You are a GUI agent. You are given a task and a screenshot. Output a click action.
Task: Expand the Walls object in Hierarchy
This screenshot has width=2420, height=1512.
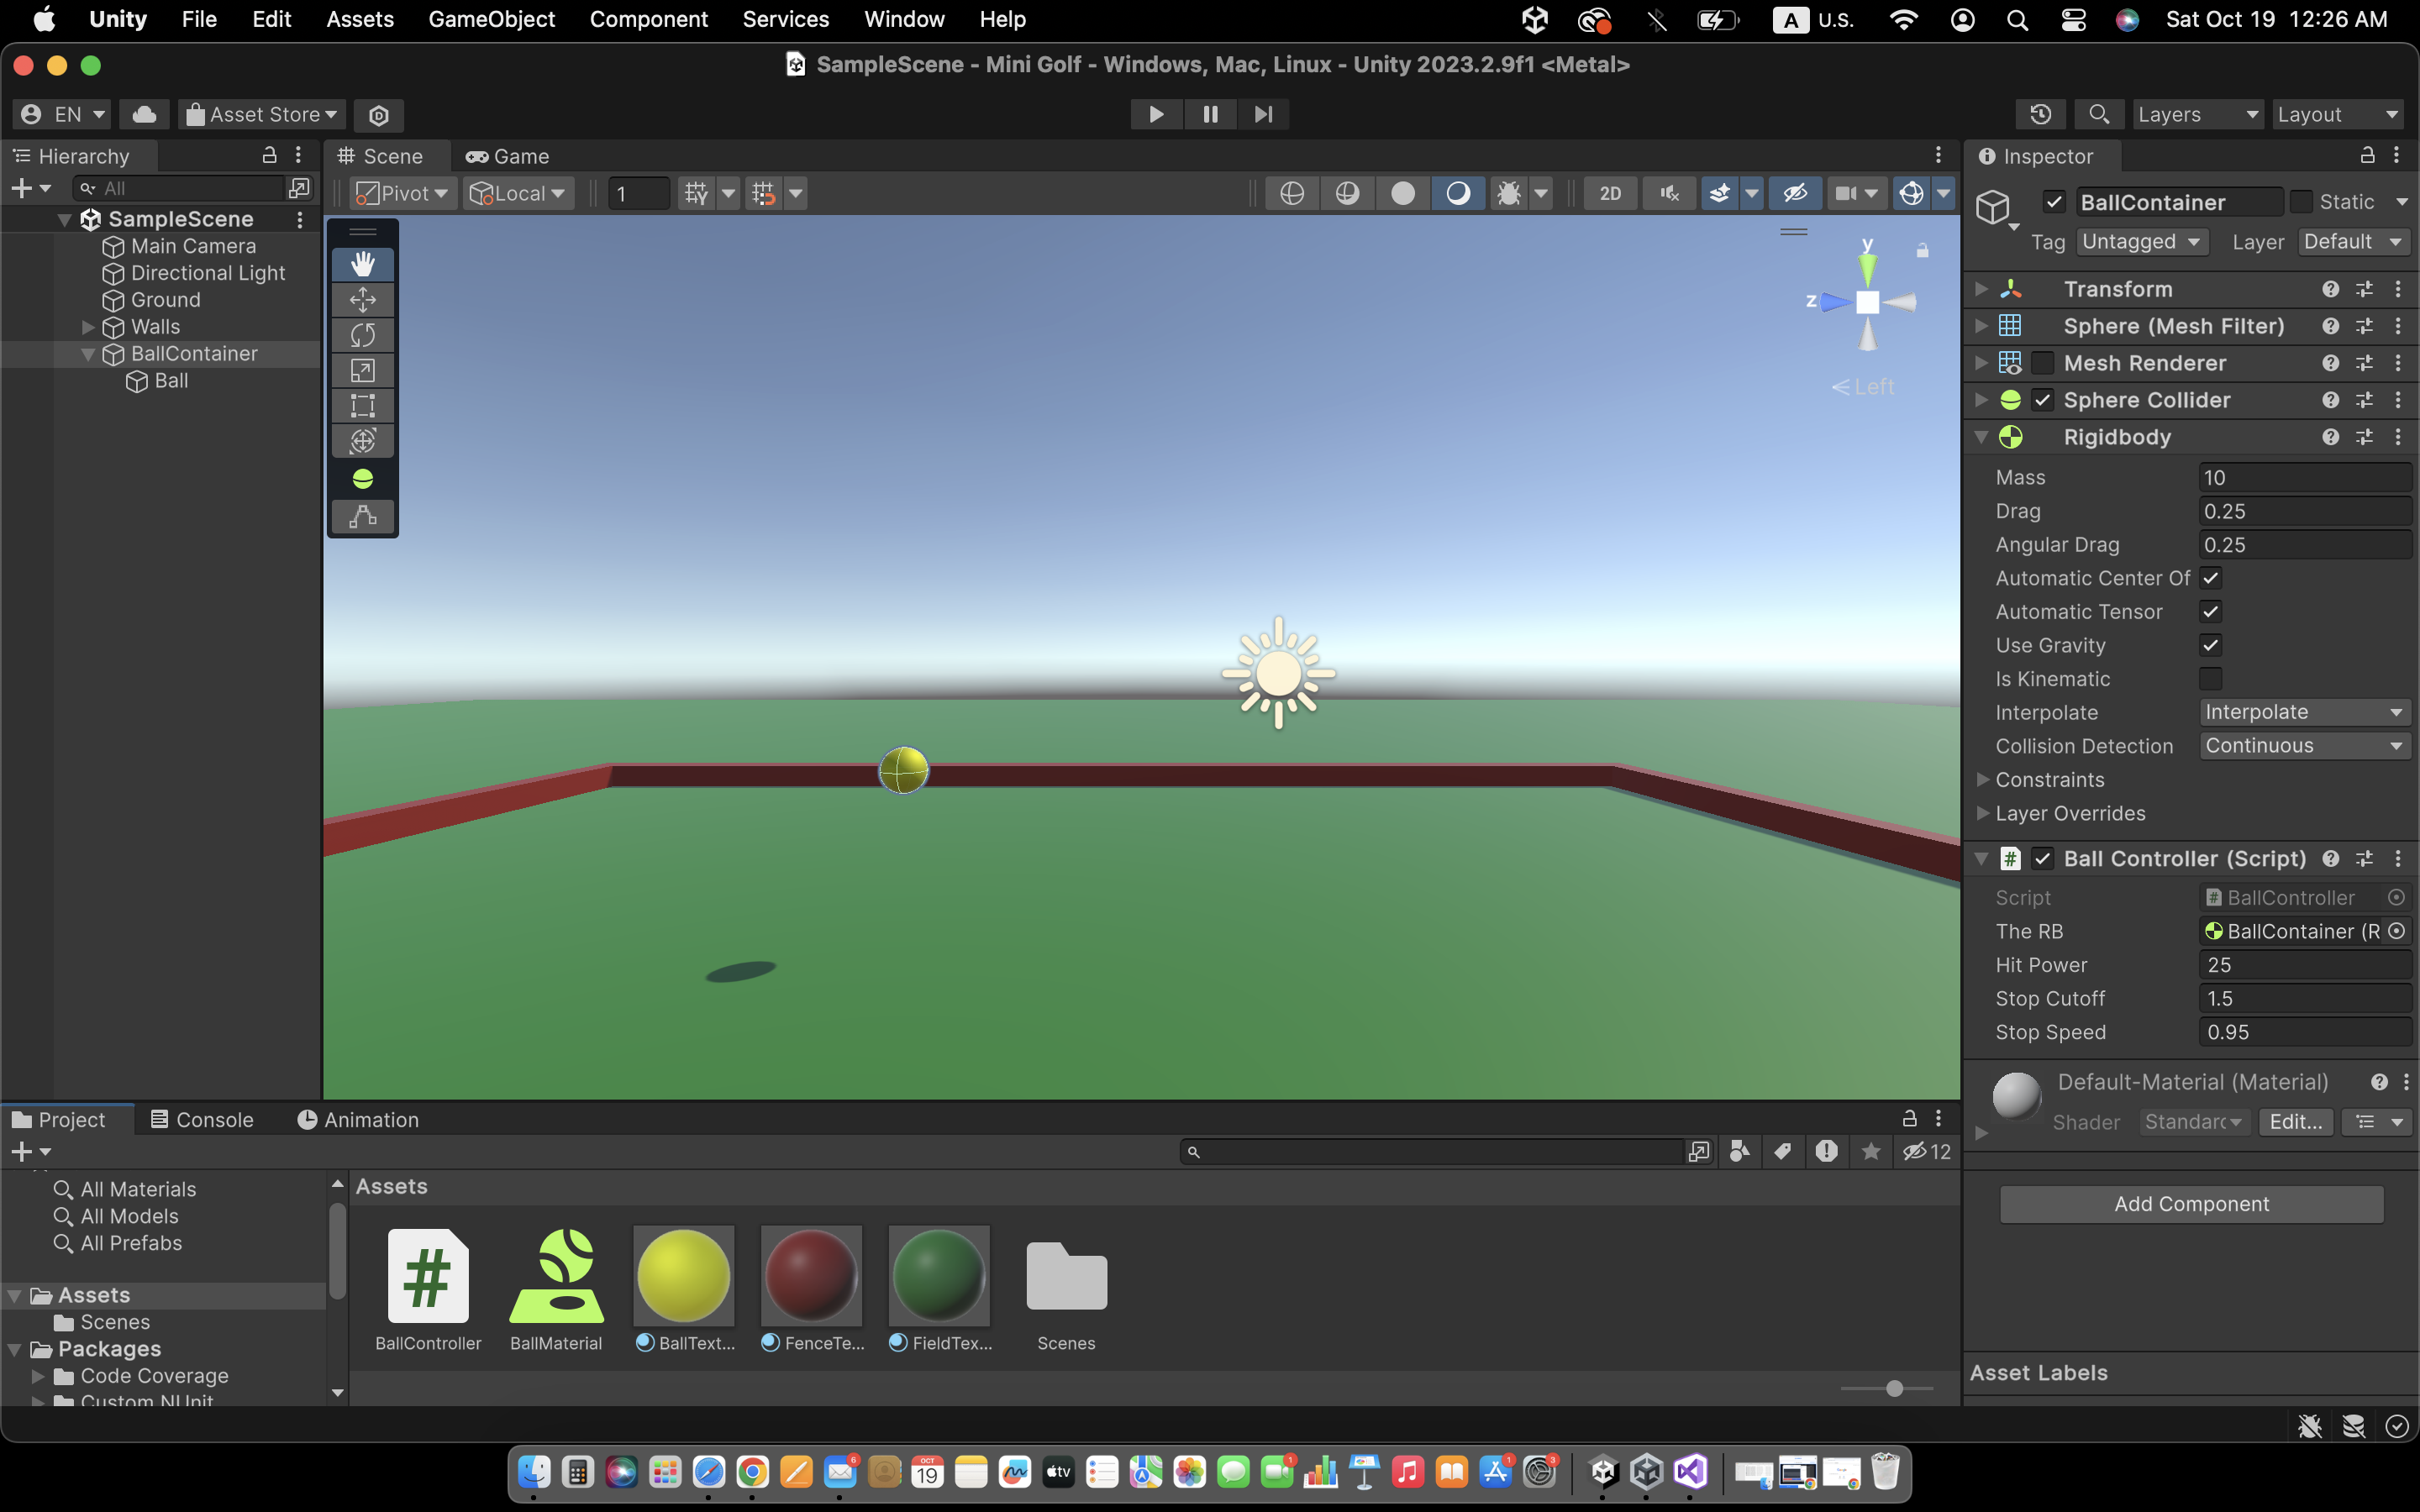coord(88,327)
